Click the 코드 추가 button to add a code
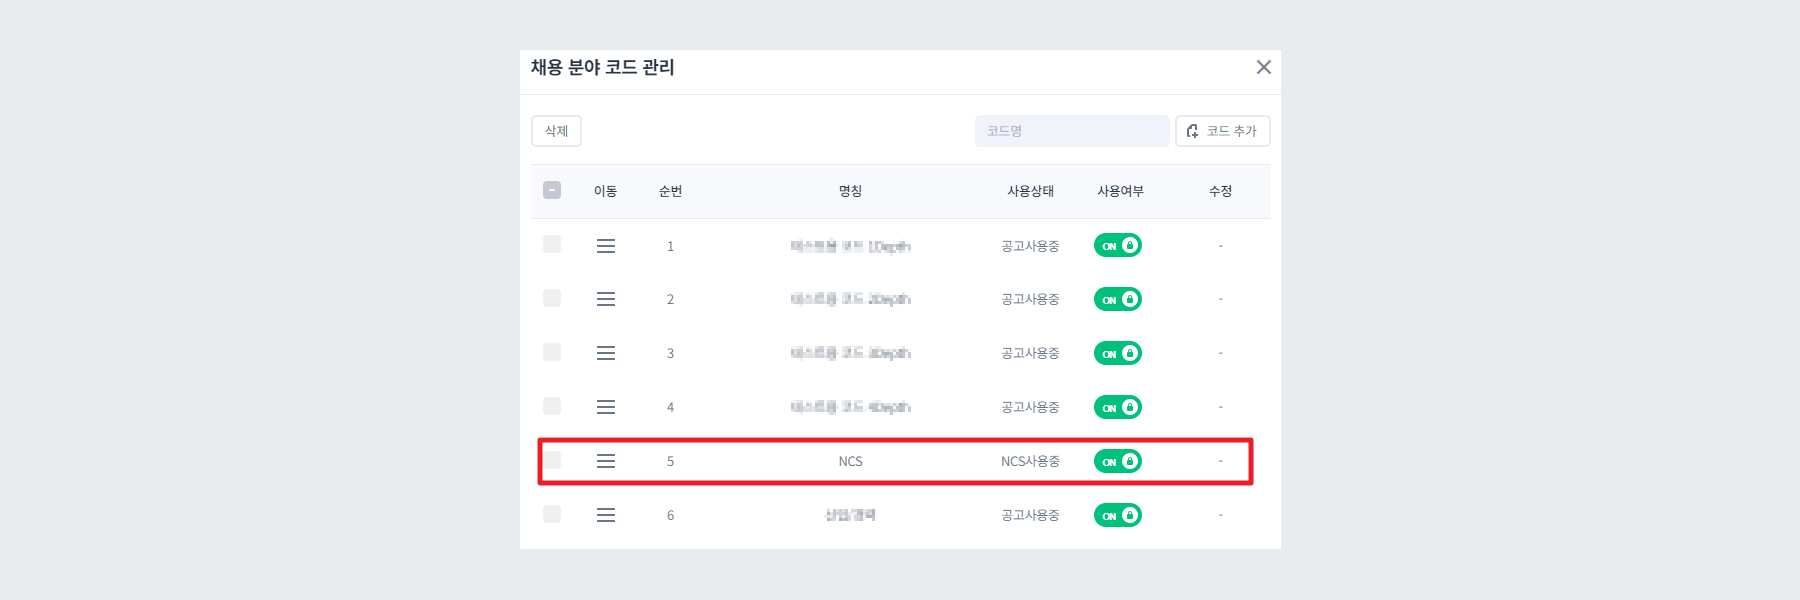1800x600 pixels. pos(1222,130)
